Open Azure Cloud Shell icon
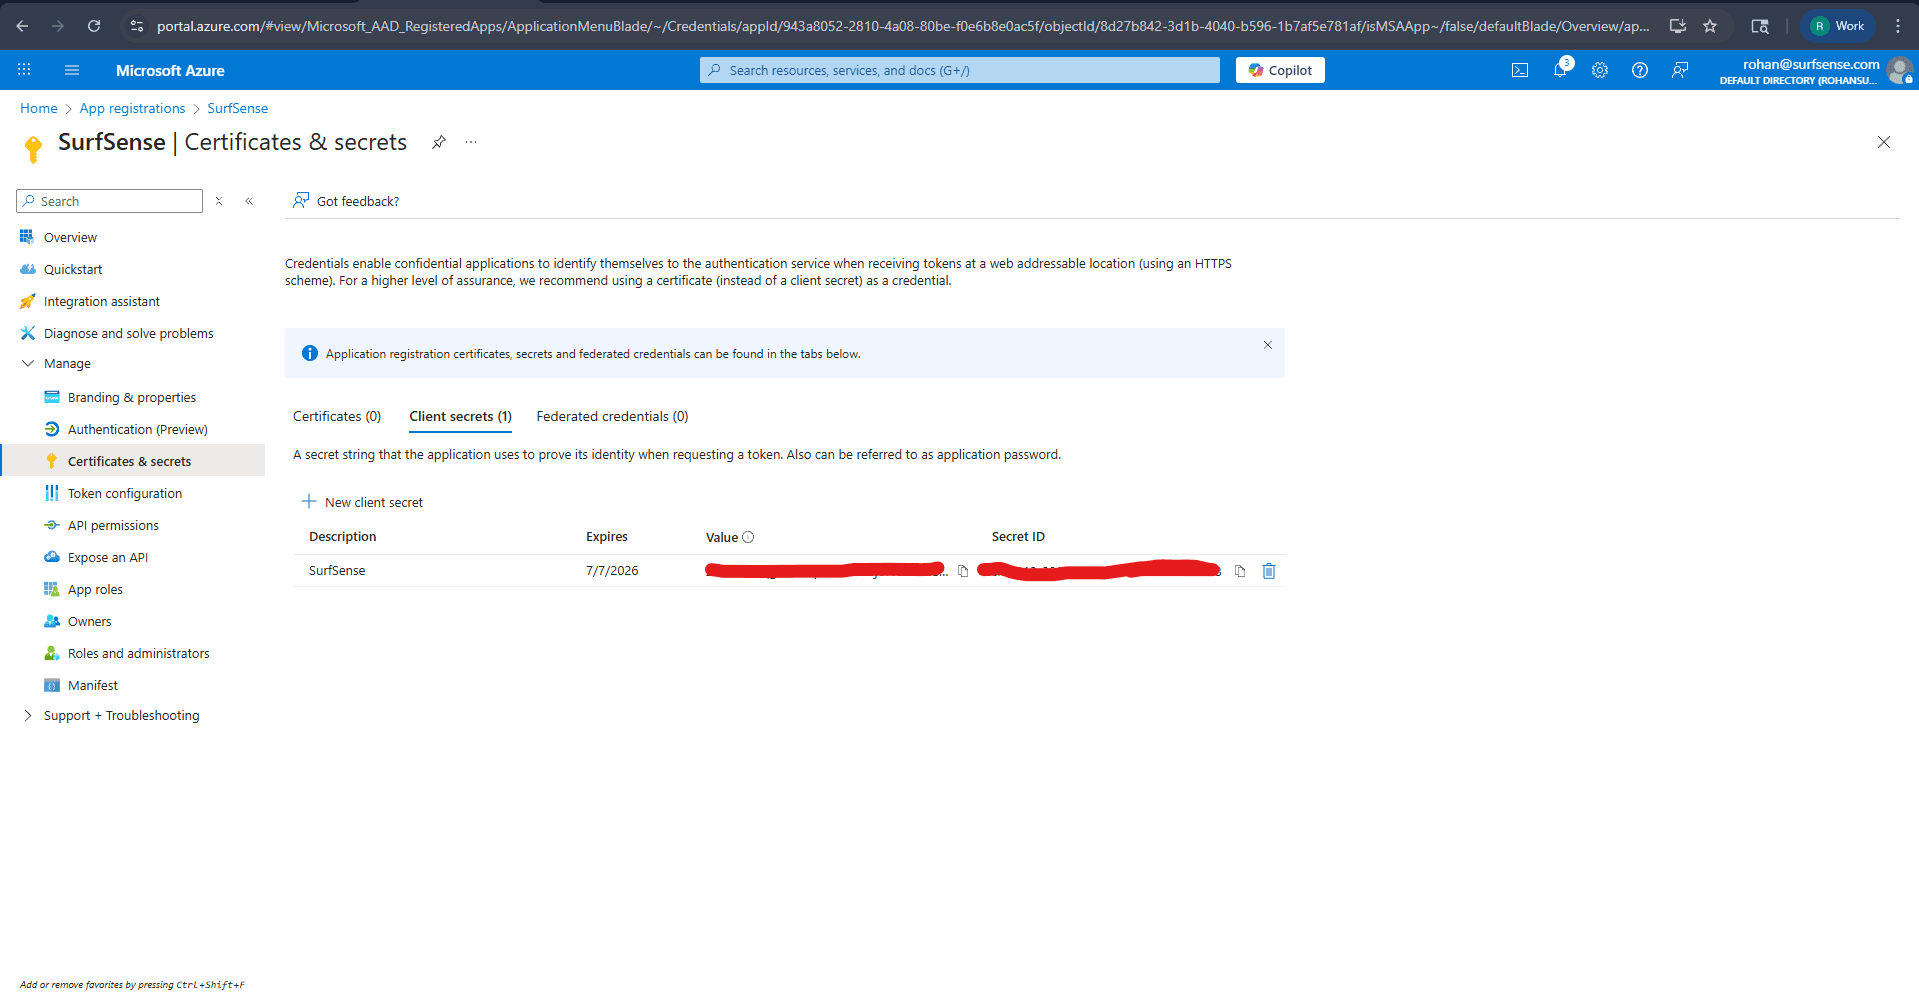 1519,70
